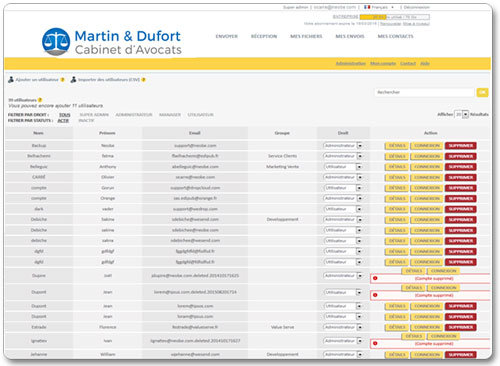
Task: Filter users by ADMINISTRATEUR right
Action: coord(134,115)
